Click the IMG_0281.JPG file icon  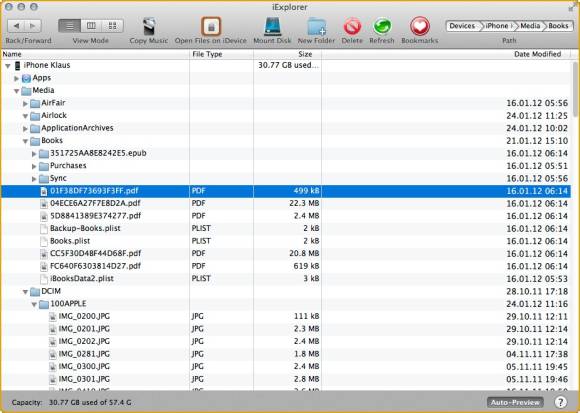tap(53, 355)
